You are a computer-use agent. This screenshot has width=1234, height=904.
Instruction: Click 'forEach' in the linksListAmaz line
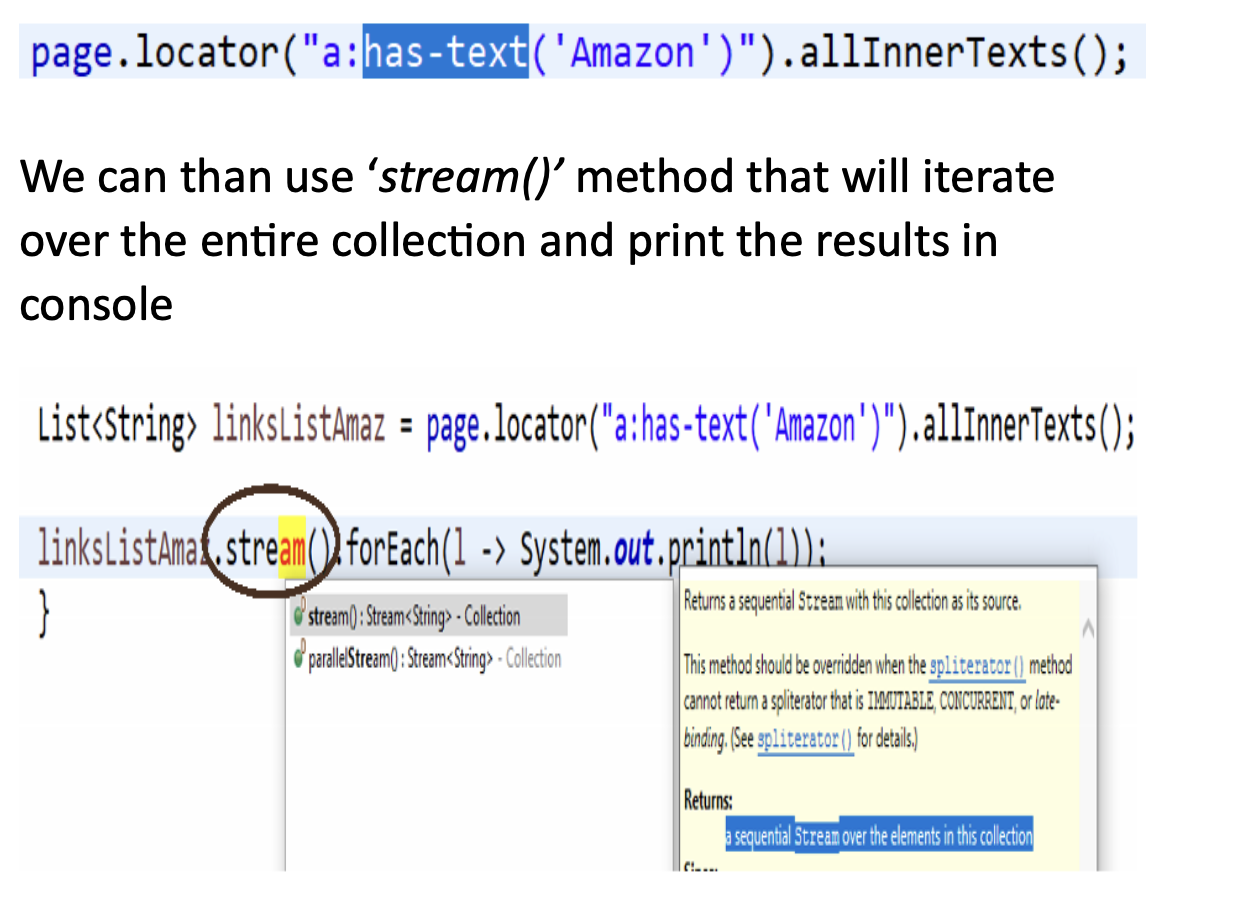point(395,550)
